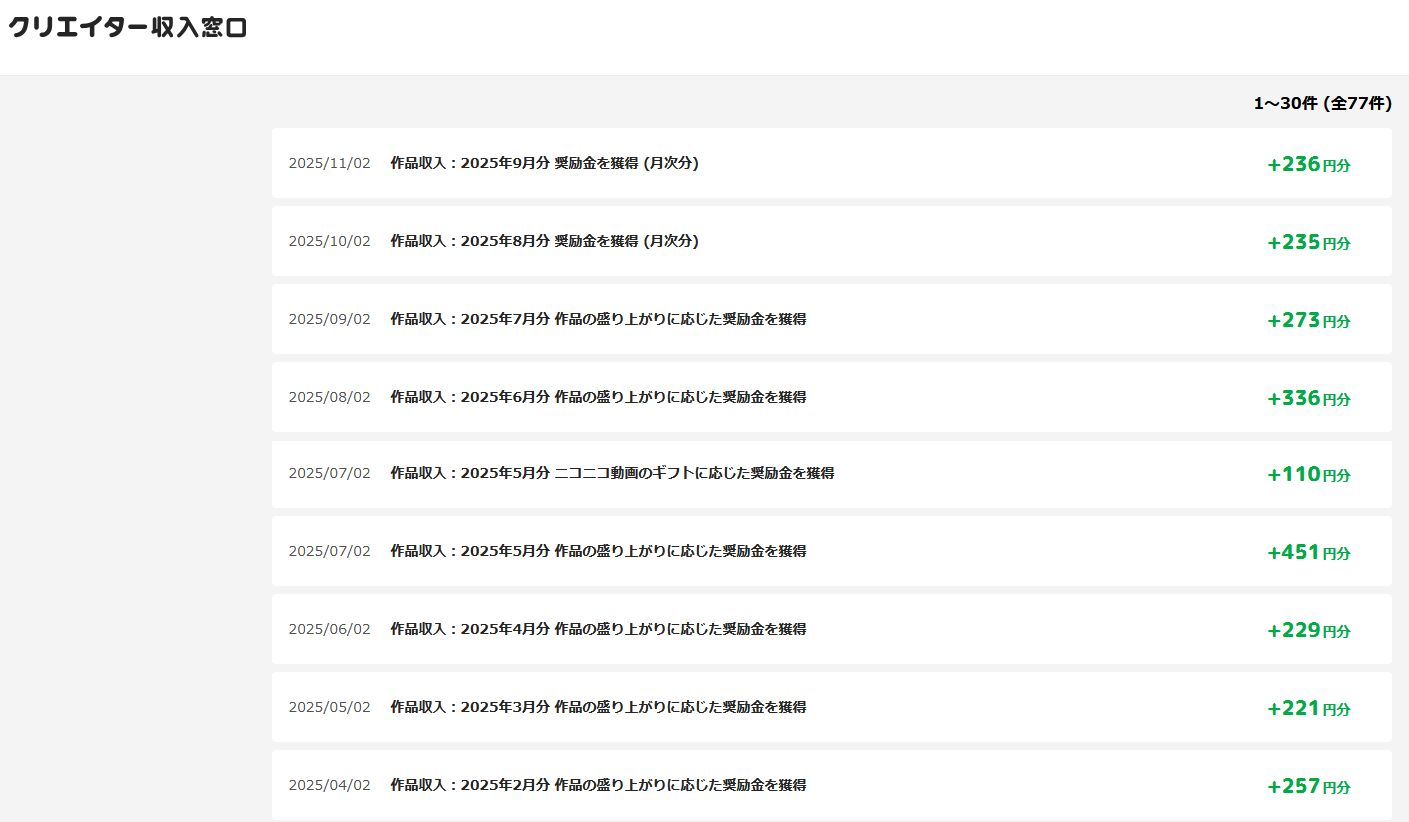
Task: Select the 2025年7月分 作品の盛り上がり entry text
Action: click(x=598, y=319)
